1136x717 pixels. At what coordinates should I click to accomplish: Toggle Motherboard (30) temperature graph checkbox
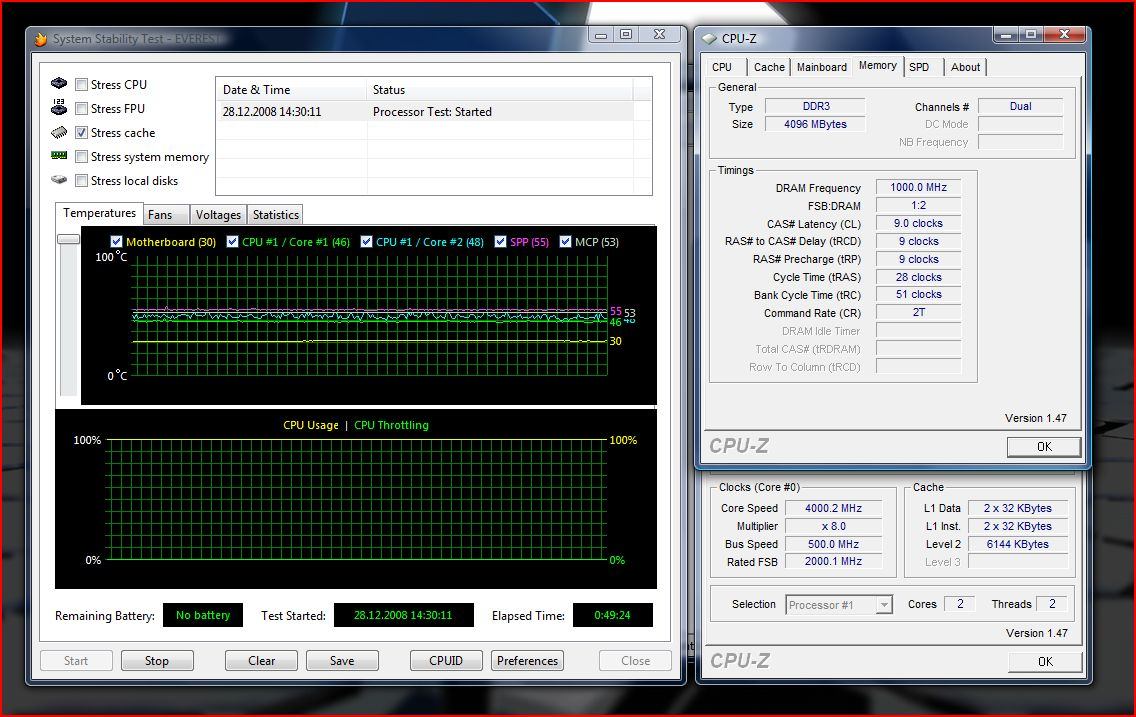click(x=117, y=242)
